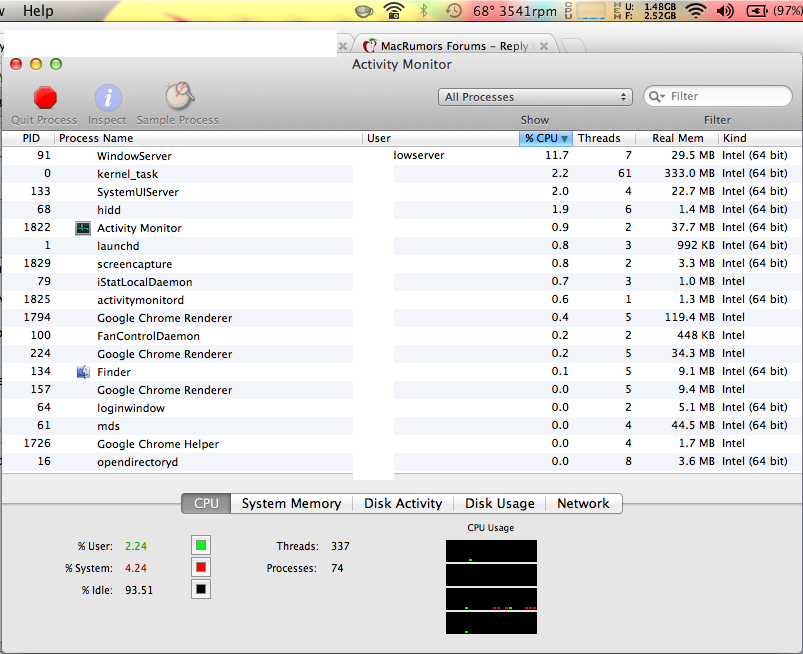
Task: Click the iStat memory usage menu item
Action: (645, 11)
